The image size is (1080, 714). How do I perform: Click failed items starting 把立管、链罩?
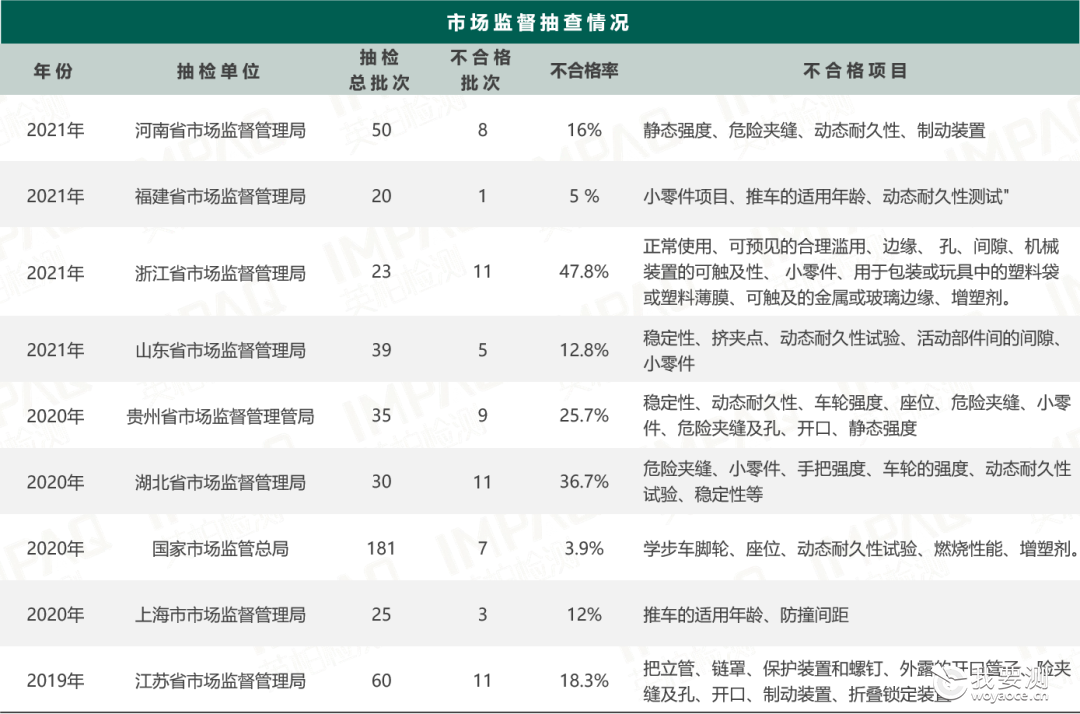pyautogui.click(x=857, y=680)
